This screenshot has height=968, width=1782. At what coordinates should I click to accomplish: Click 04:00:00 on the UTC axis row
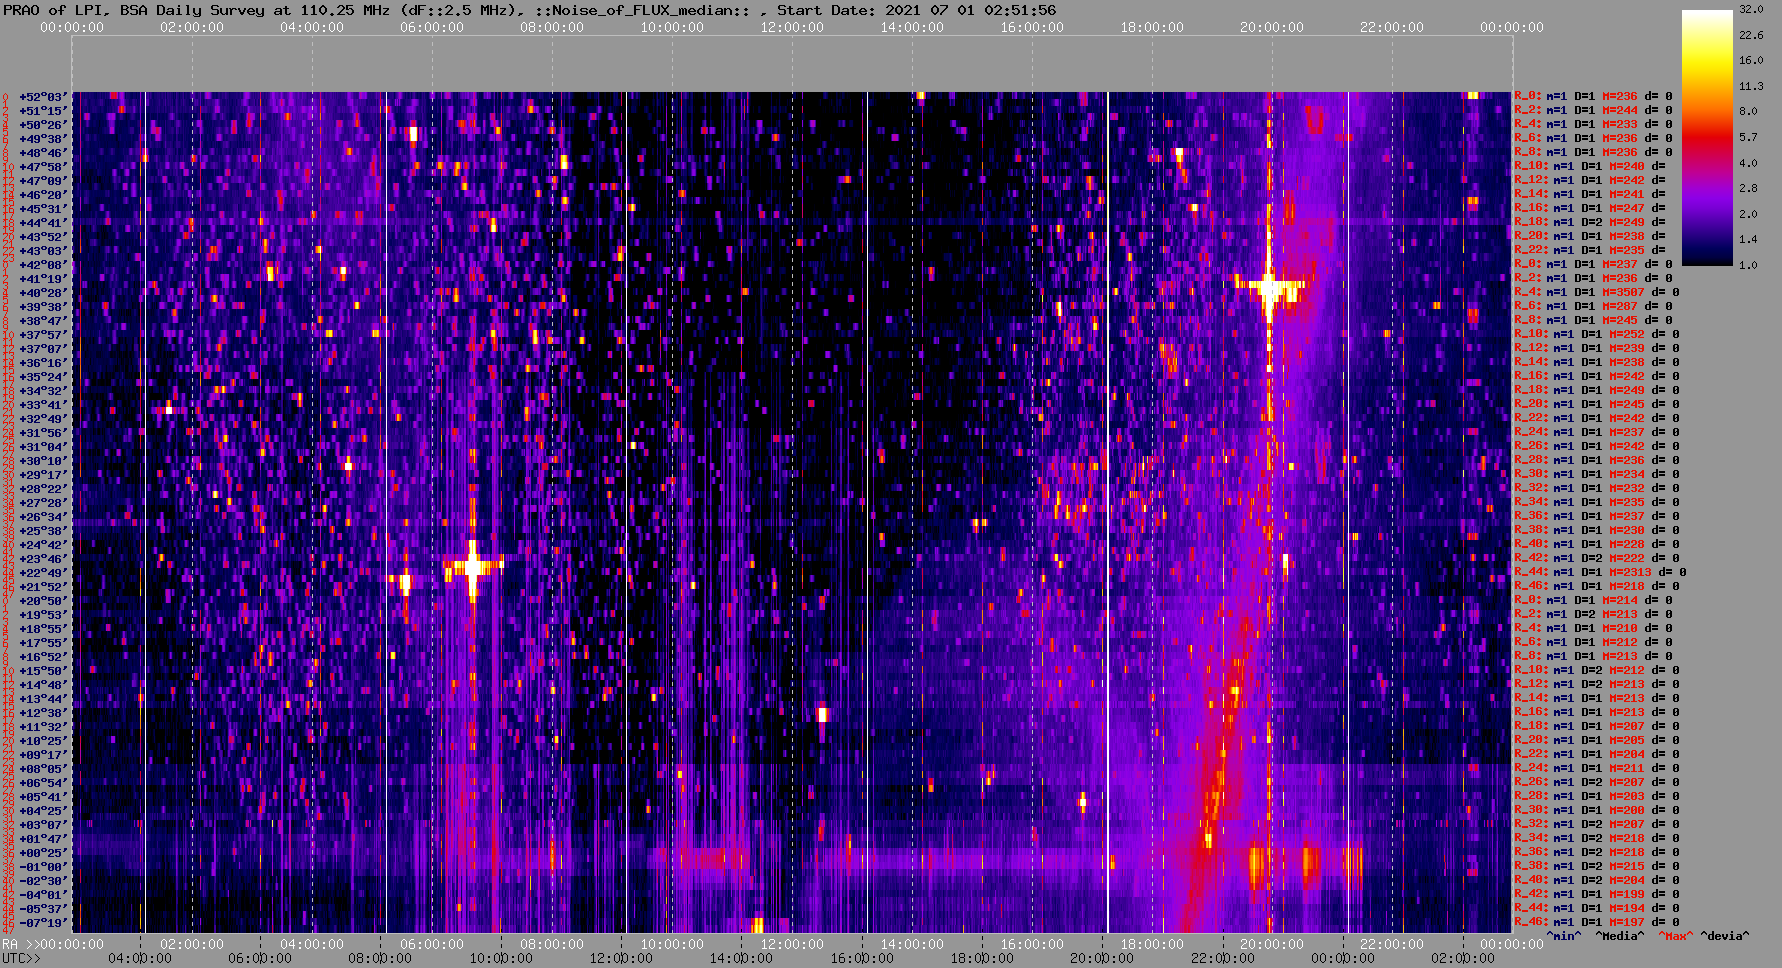point(140,958)
